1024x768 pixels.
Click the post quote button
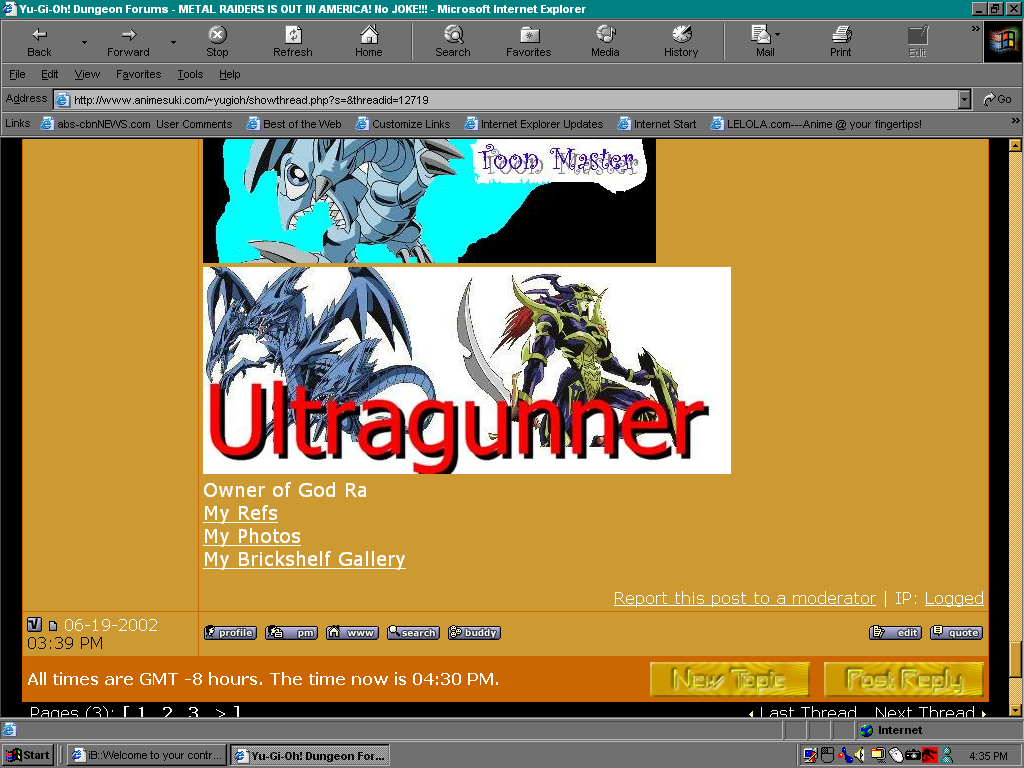pos(957,632)
